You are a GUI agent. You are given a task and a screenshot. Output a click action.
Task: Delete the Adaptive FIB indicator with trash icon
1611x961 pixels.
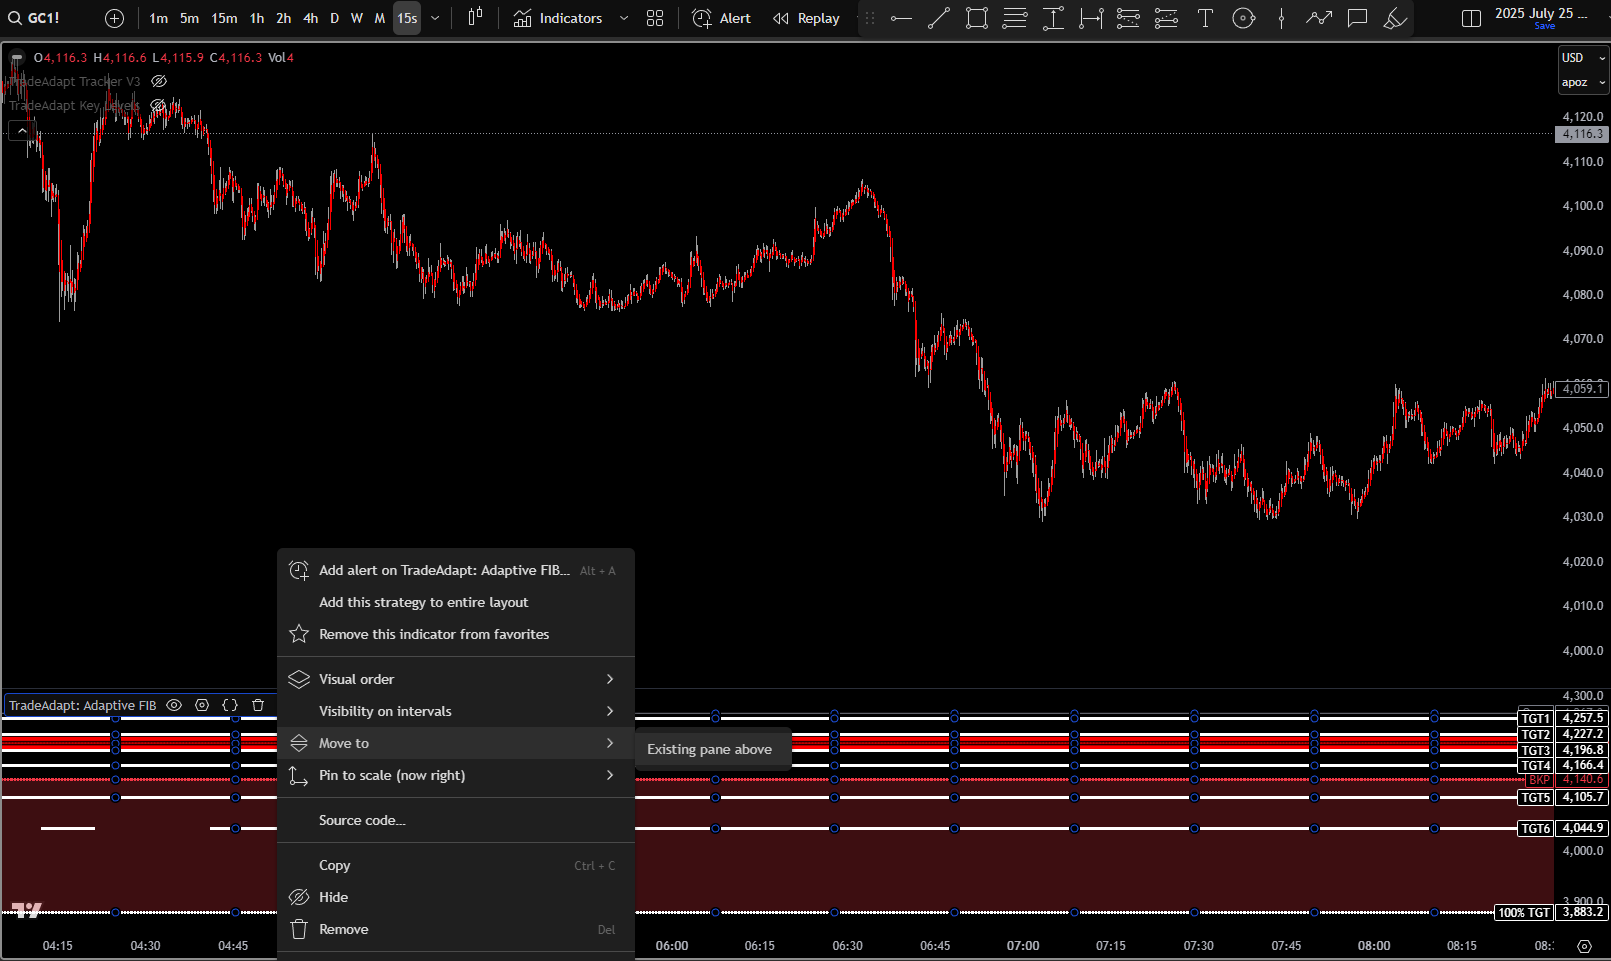[258, 705]
